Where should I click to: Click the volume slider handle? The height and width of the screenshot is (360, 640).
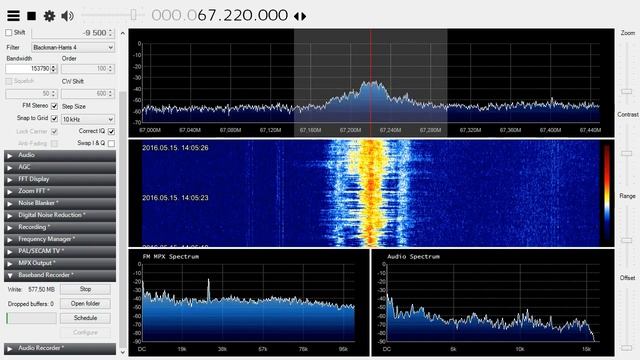point(133,15)
